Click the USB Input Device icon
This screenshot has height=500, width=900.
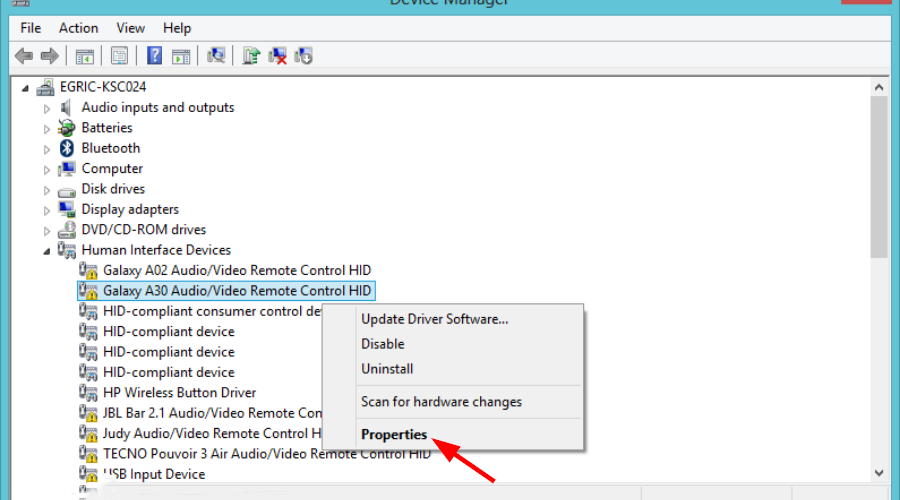tap(88, 474)
